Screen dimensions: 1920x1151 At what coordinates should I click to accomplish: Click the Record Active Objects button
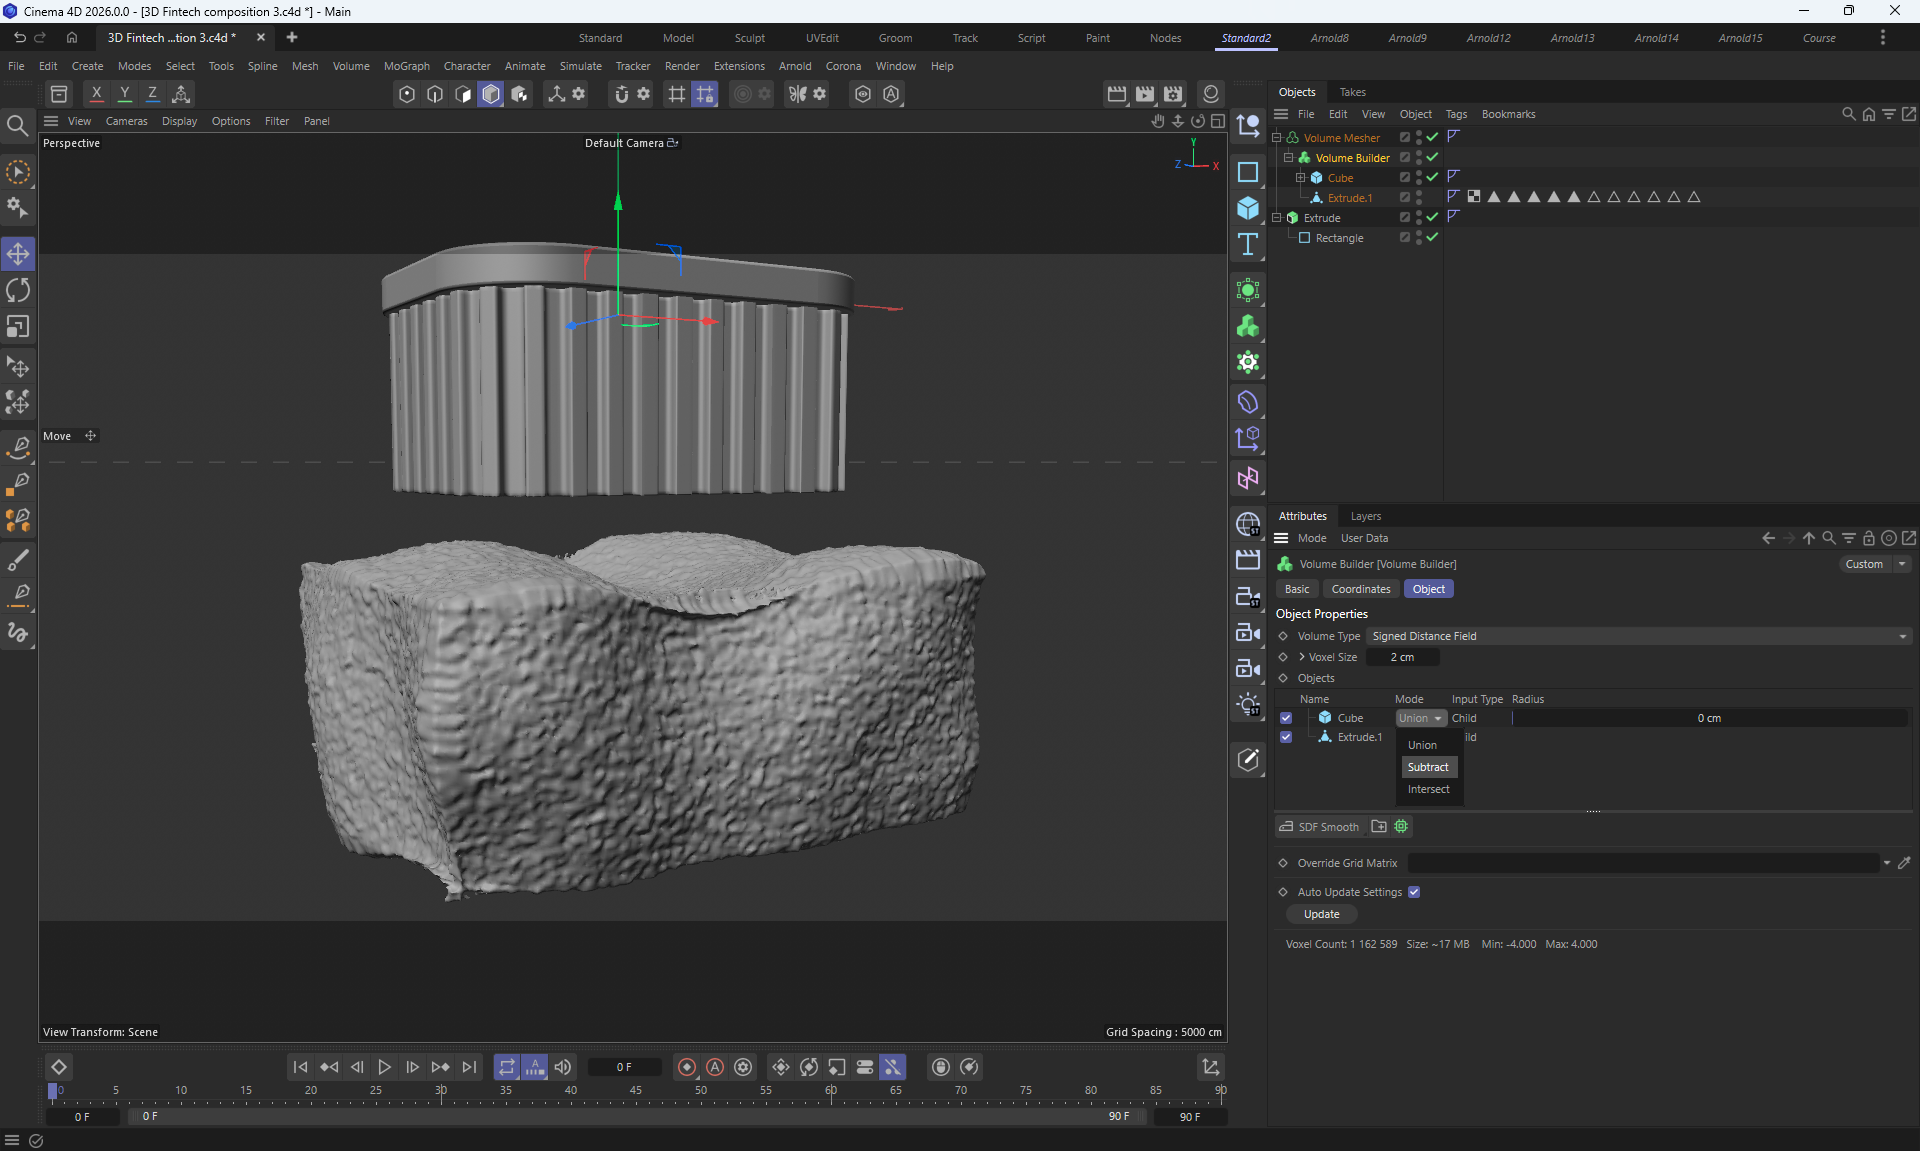point(687,1067)
